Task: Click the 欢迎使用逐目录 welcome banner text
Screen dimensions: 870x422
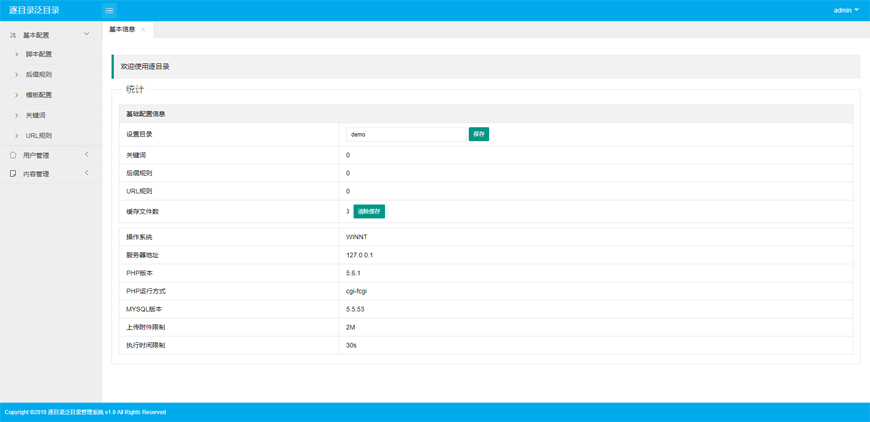Action: [145, 67]
